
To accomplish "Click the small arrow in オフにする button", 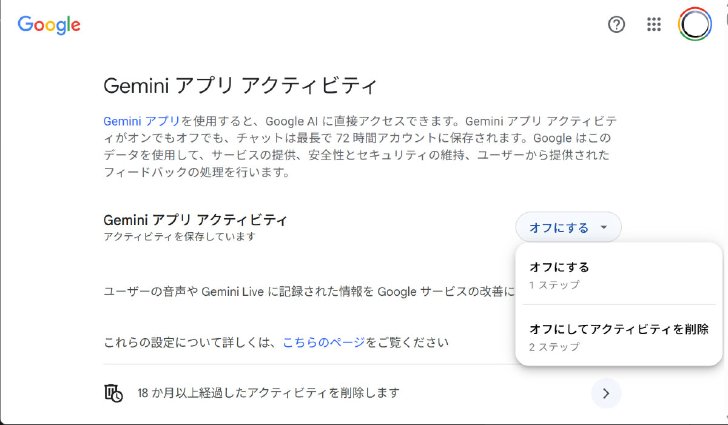I will point(604,227).
